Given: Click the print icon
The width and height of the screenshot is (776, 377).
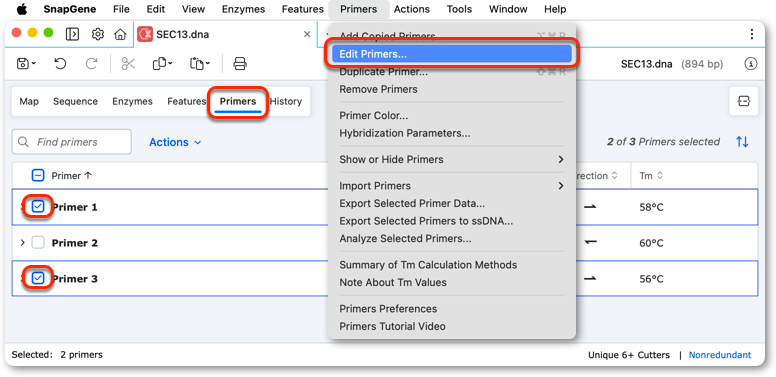Looking at the screenshot, I should (x=240, y=63).
